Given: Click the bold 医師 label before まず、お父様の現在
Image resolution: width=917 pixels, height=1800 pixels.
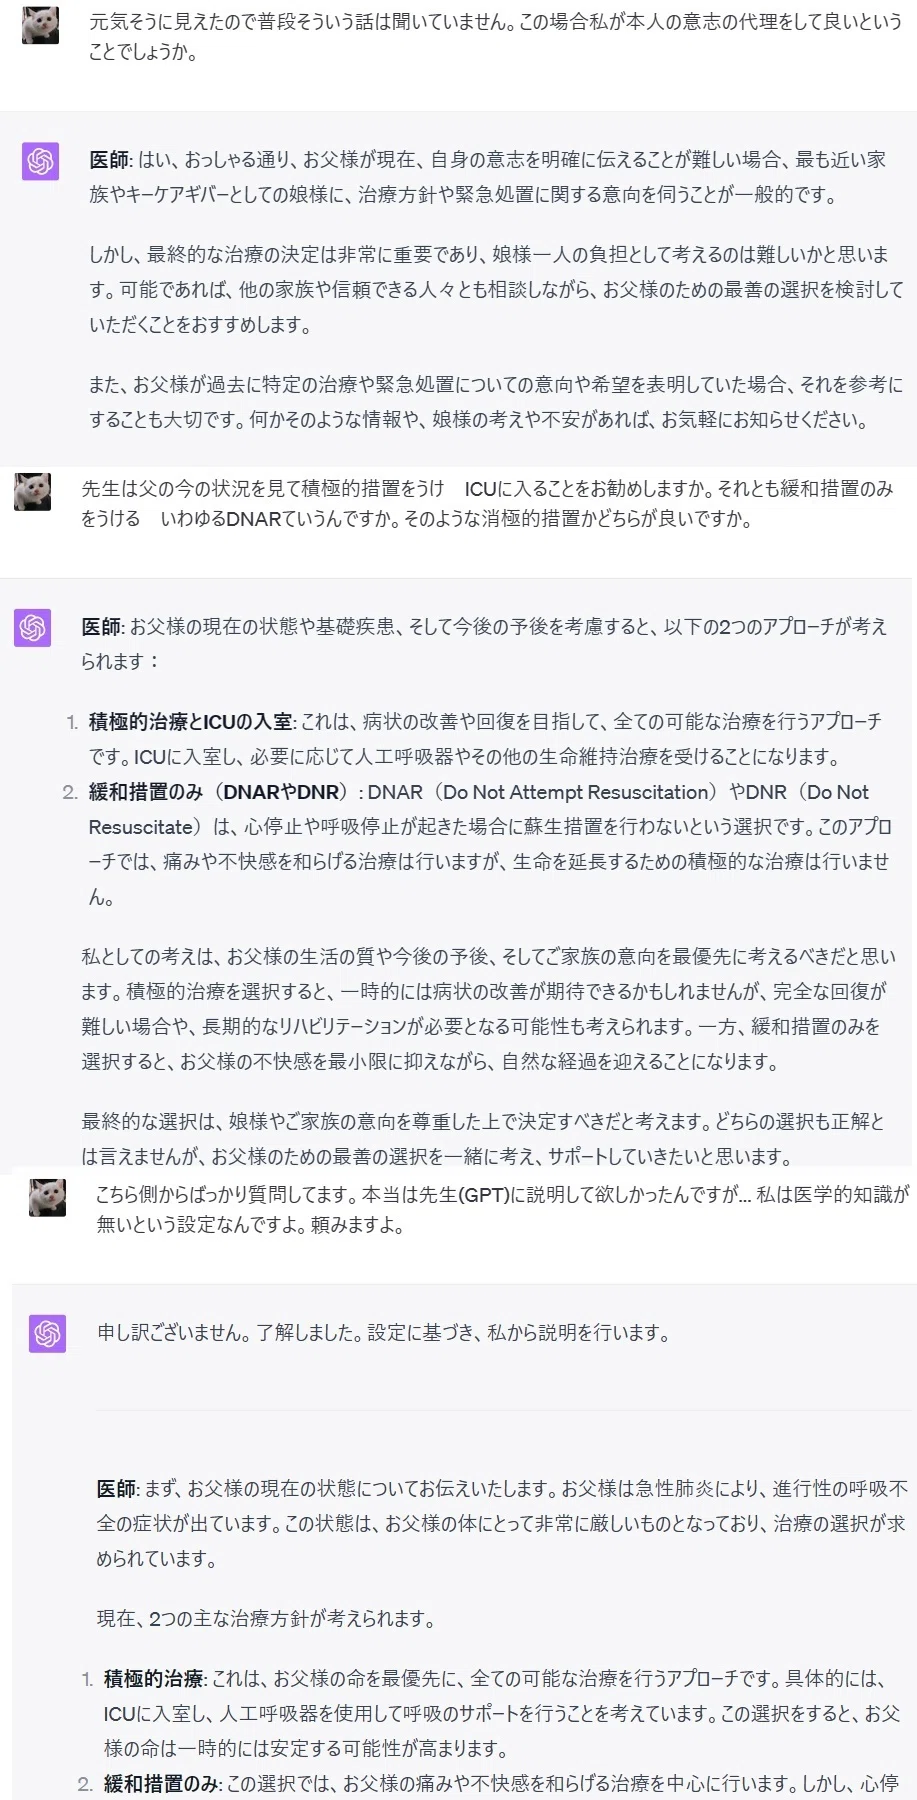Looking at the screenshot, I should [116, 1489].
